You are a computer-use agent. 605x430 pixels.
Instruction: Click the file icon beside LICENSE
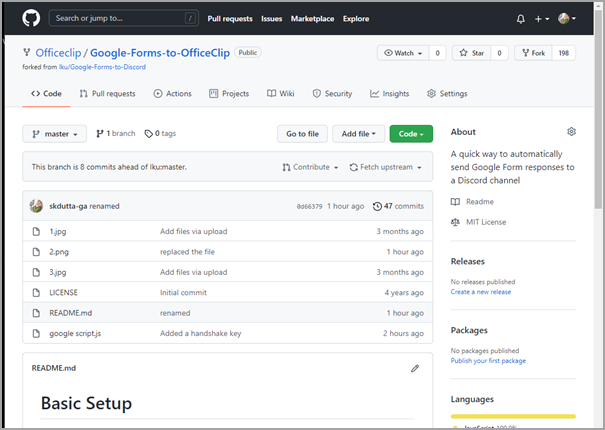(x=36, y=293)
